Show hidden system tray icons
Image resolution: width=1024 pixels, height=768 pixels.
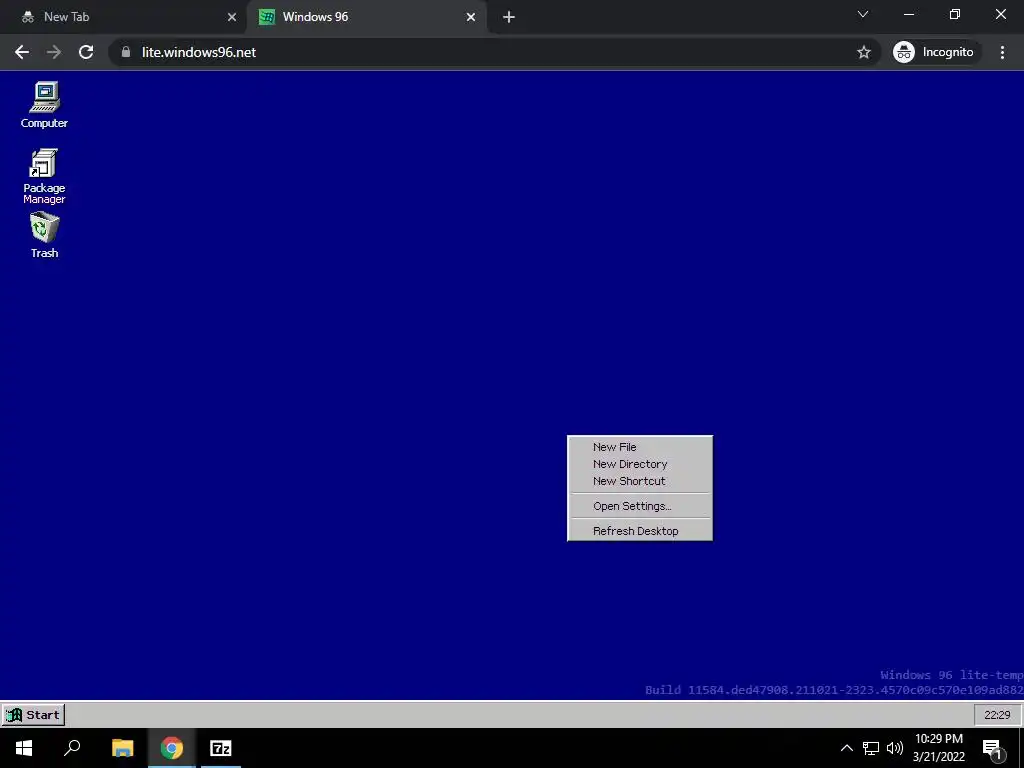(846, 748)
